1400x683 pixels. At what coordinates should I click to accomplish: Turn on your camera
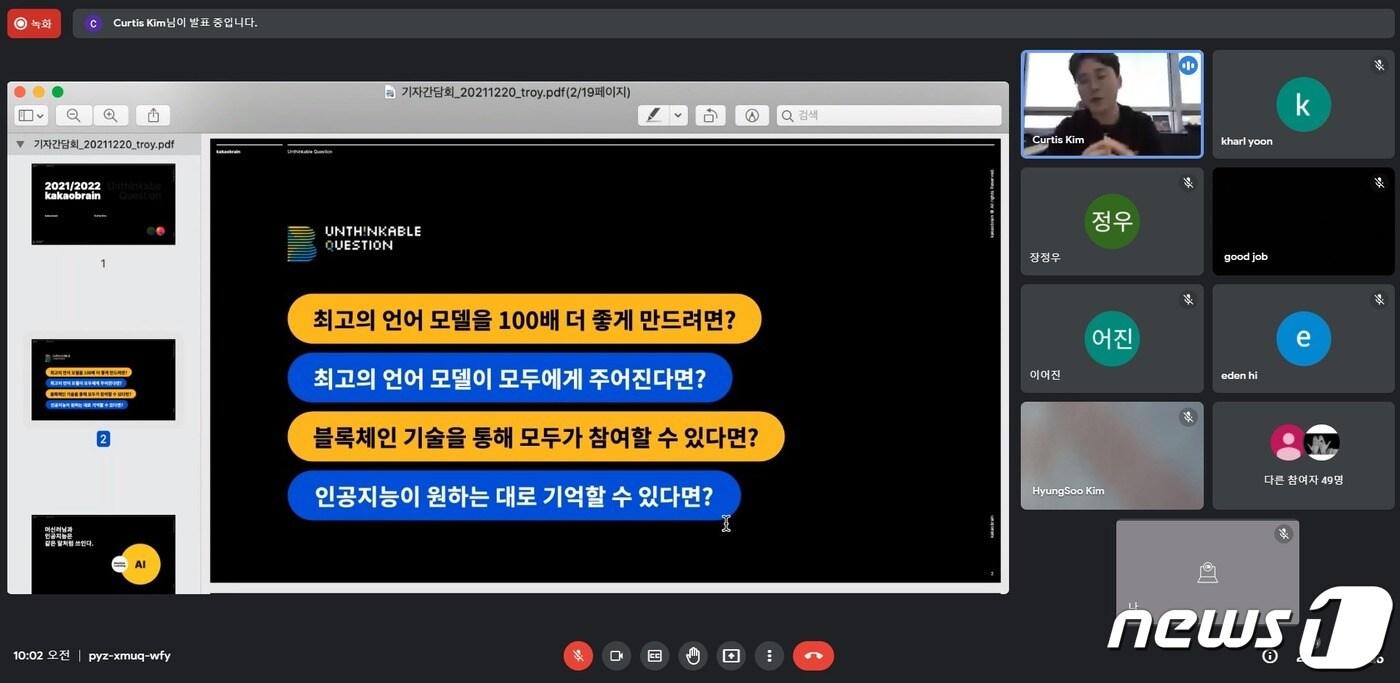[x=616, y=655]
